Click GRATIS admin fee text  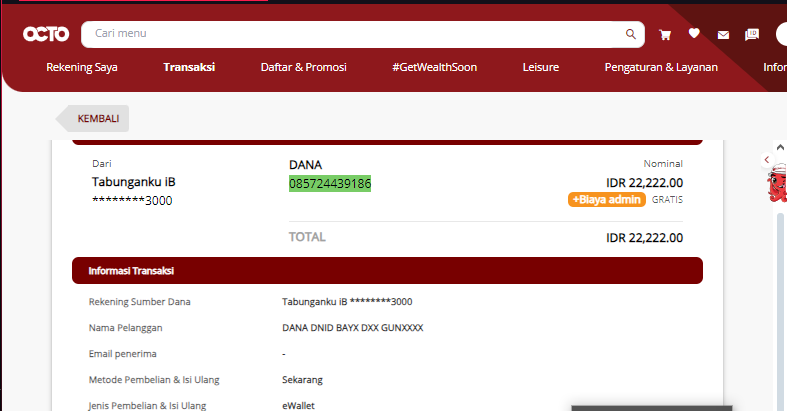(667, 200)
